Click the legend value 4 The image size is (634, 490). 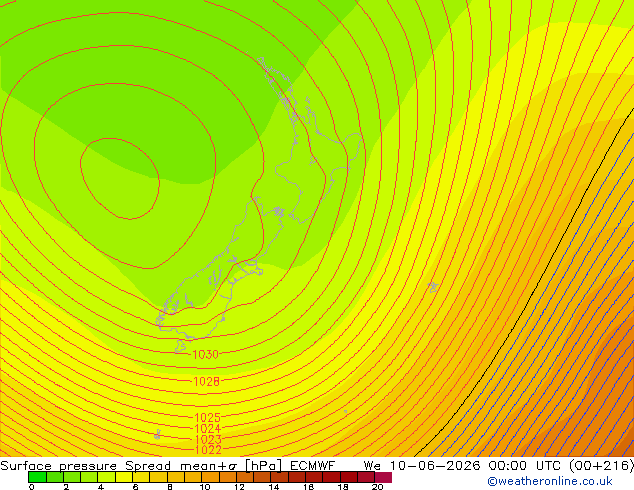[x=101, y=487]
